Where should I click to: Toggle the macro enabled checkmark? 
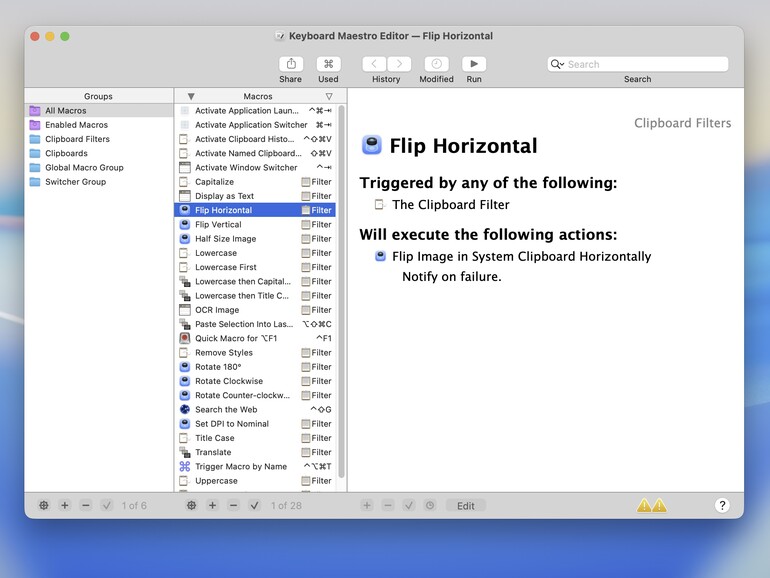click(x=254, y=505)
